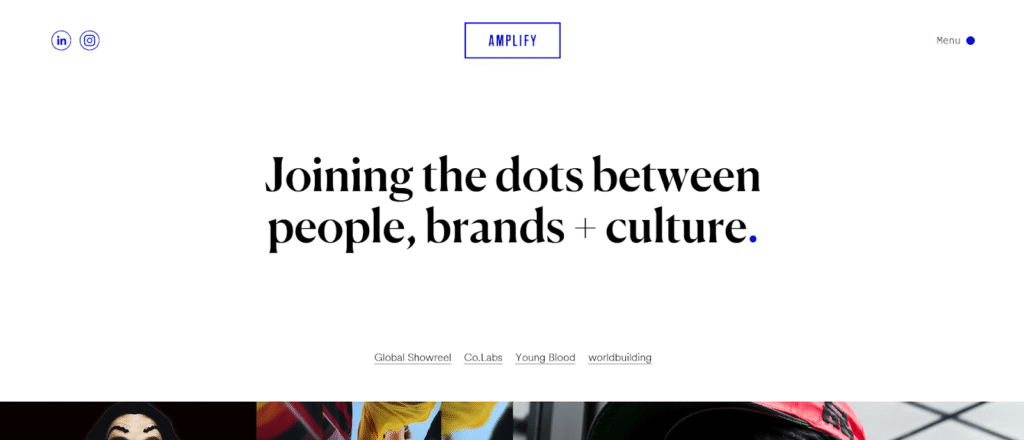Go to the Co.Labs link
Viewport: 1024px width, 440px height.
click(483, 357)
